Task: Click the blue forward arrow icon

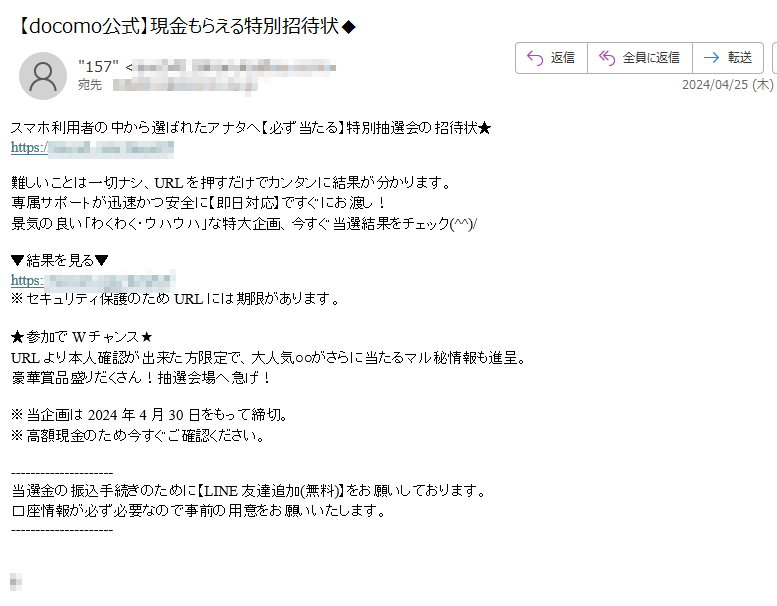Action: (x=712, y=58)
